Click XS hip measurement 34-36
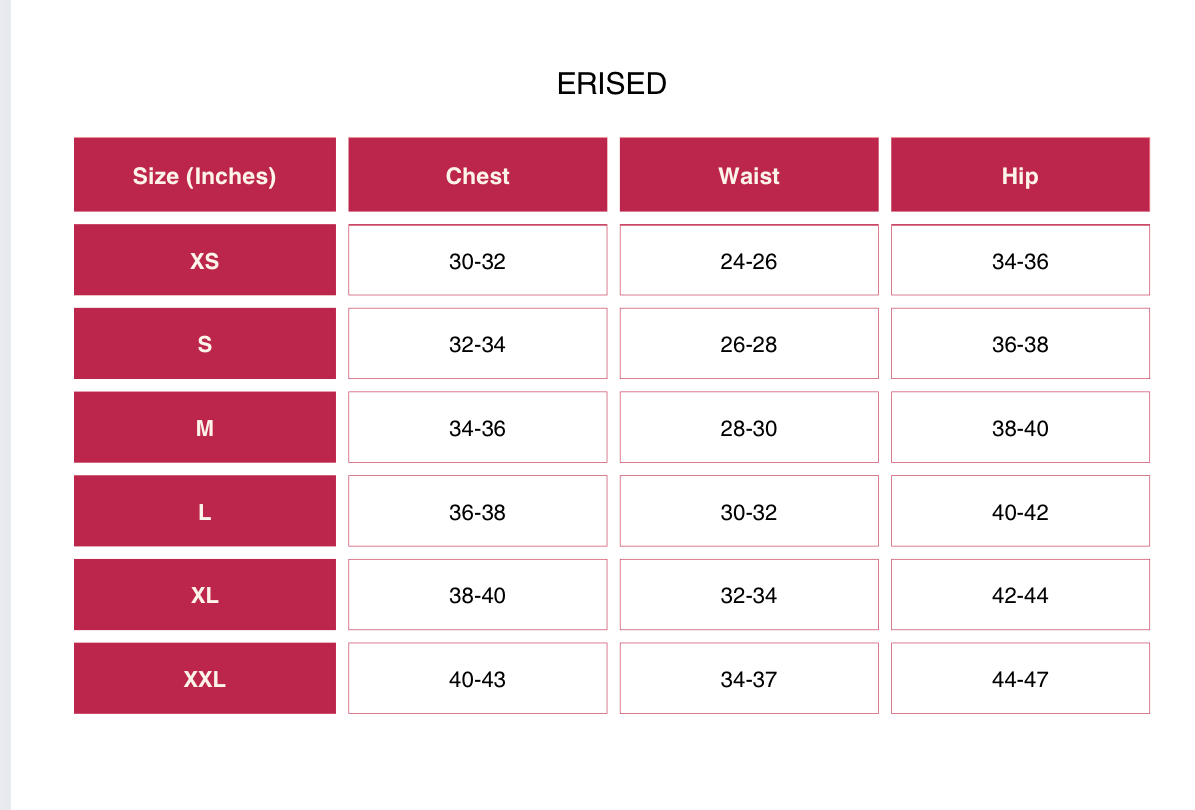Image resolution: width=1195 pixels, height=810 pixels. (1020, 260)
